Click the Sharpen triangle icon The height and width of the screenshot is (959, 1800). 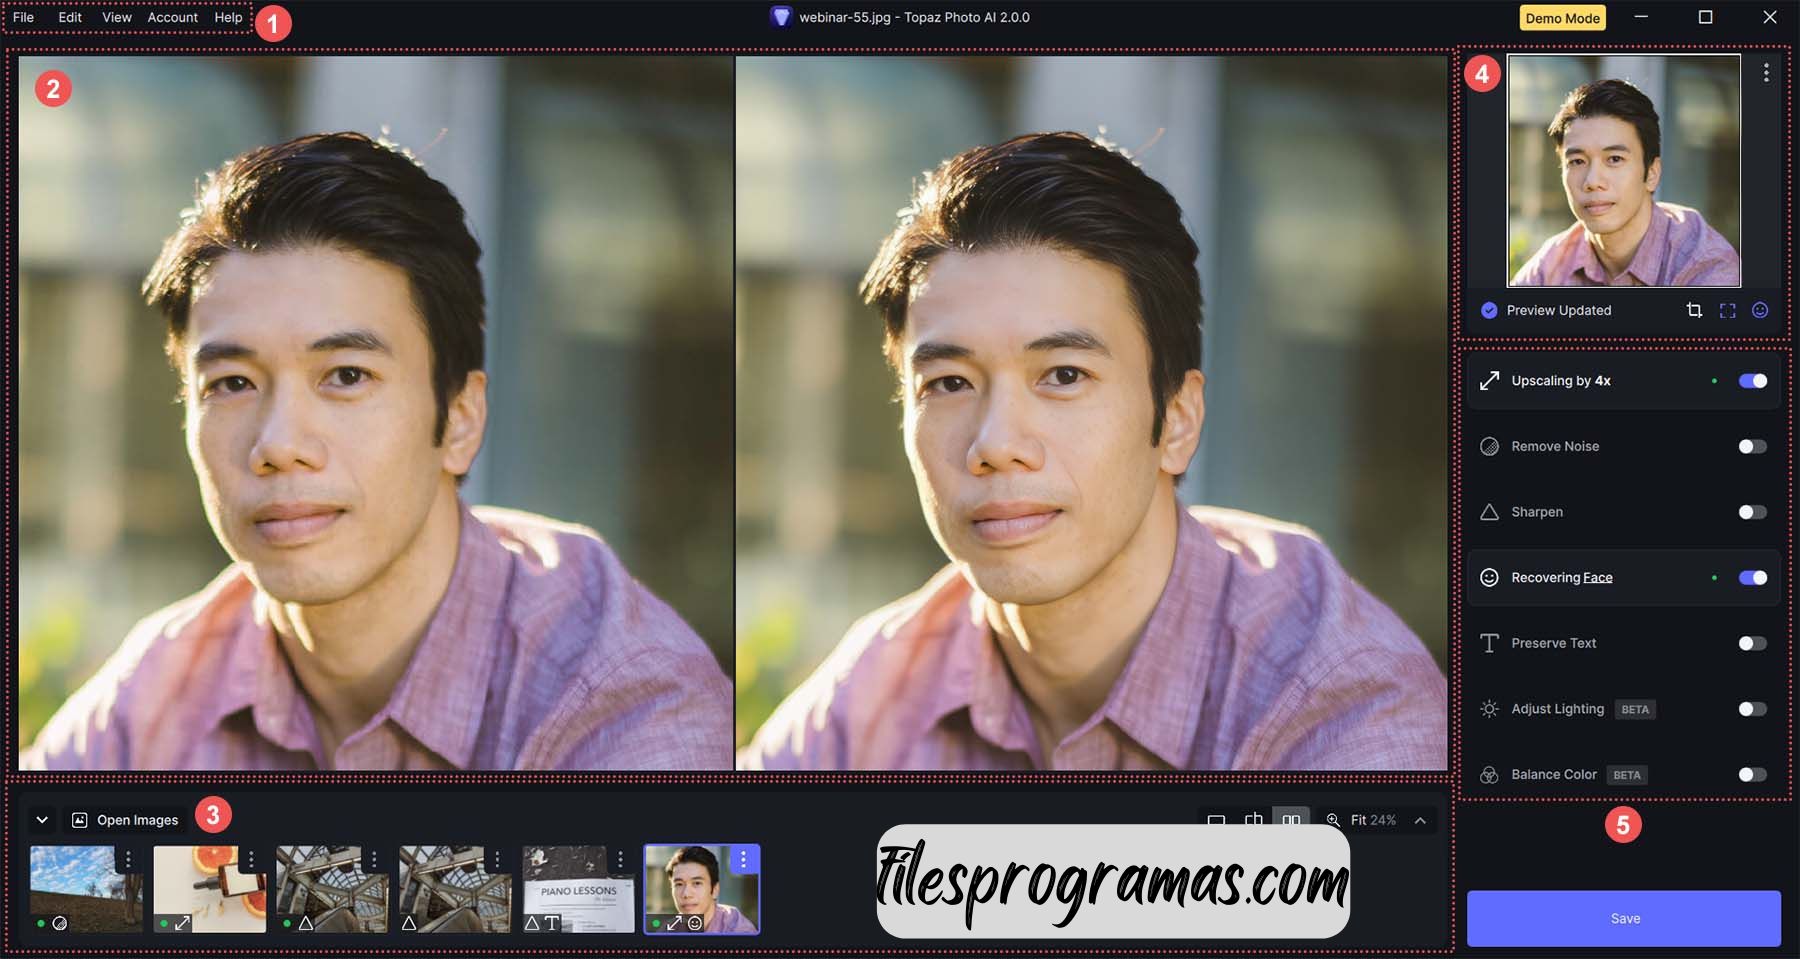point(1489,512)
